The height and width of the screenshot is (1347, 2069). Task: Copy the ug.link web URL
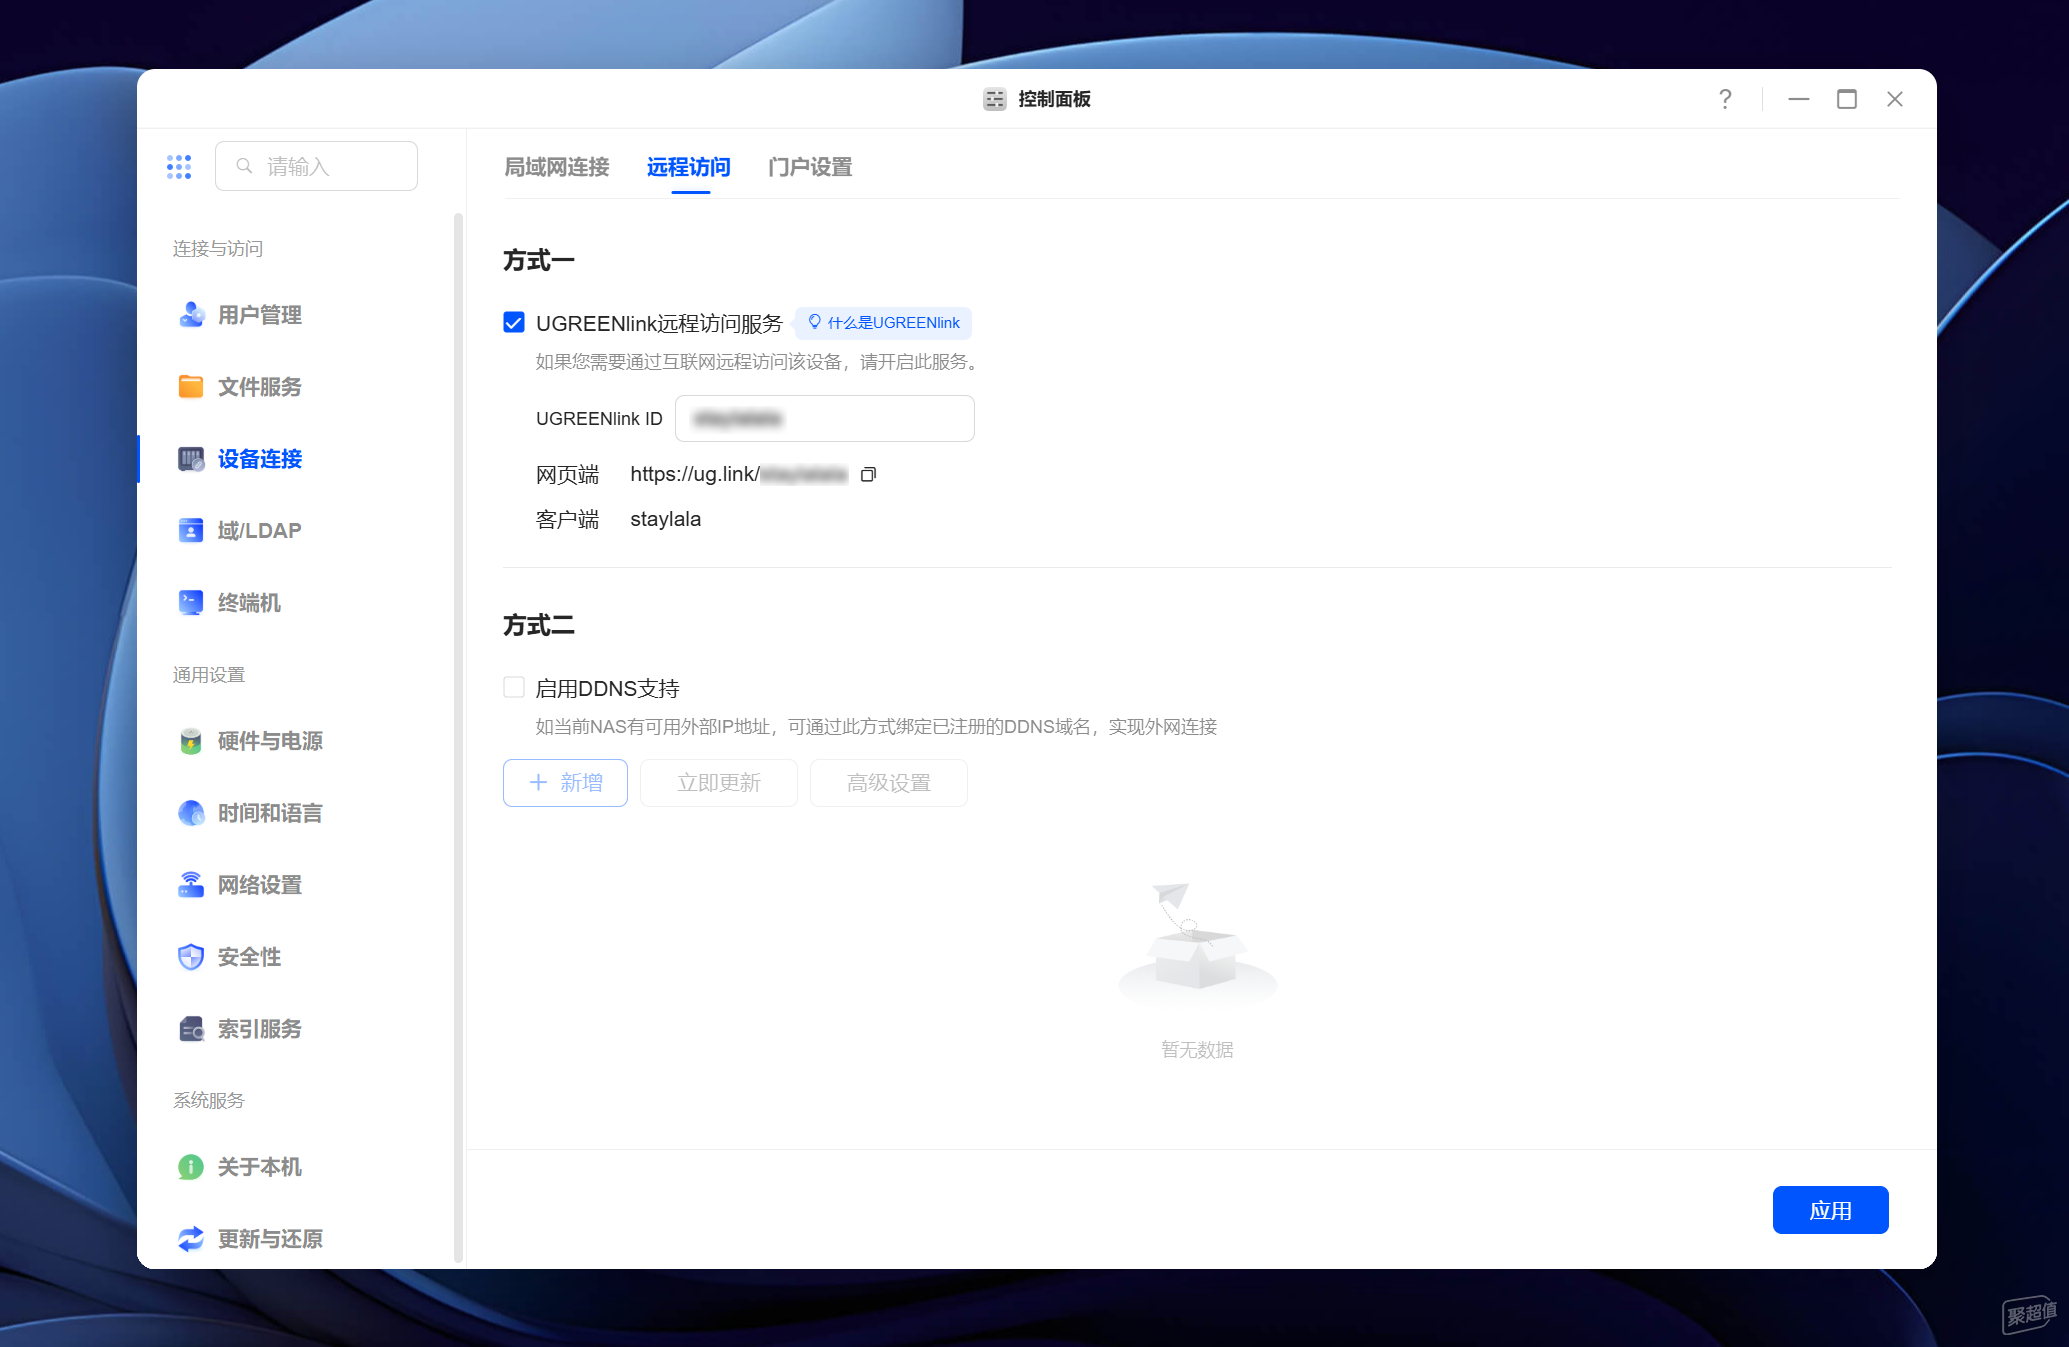pyautogui.click(x=868, y=475)
